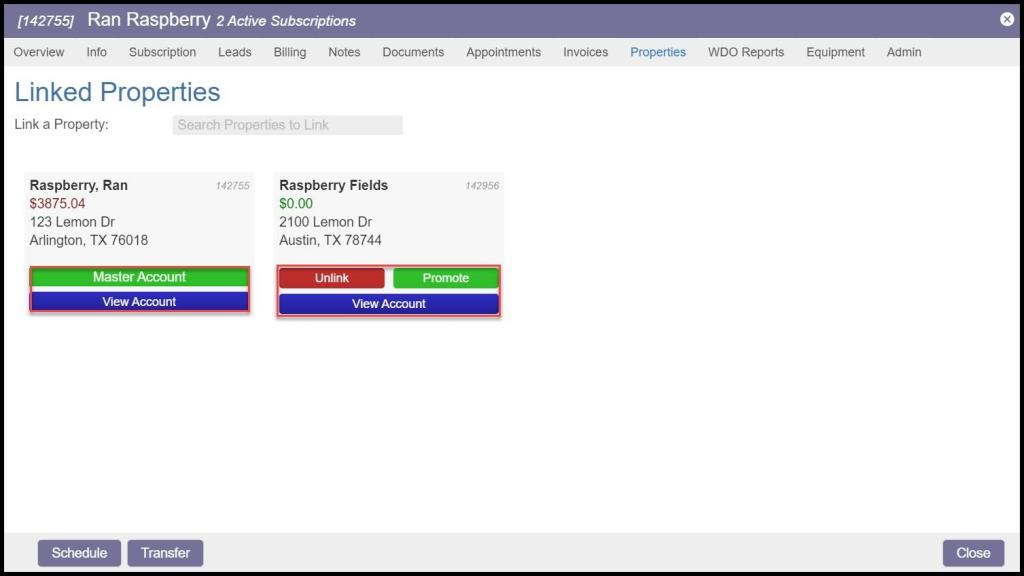Click the Schedule button
This screenshot has width=1024, height=576.
[x=79, y=553]
